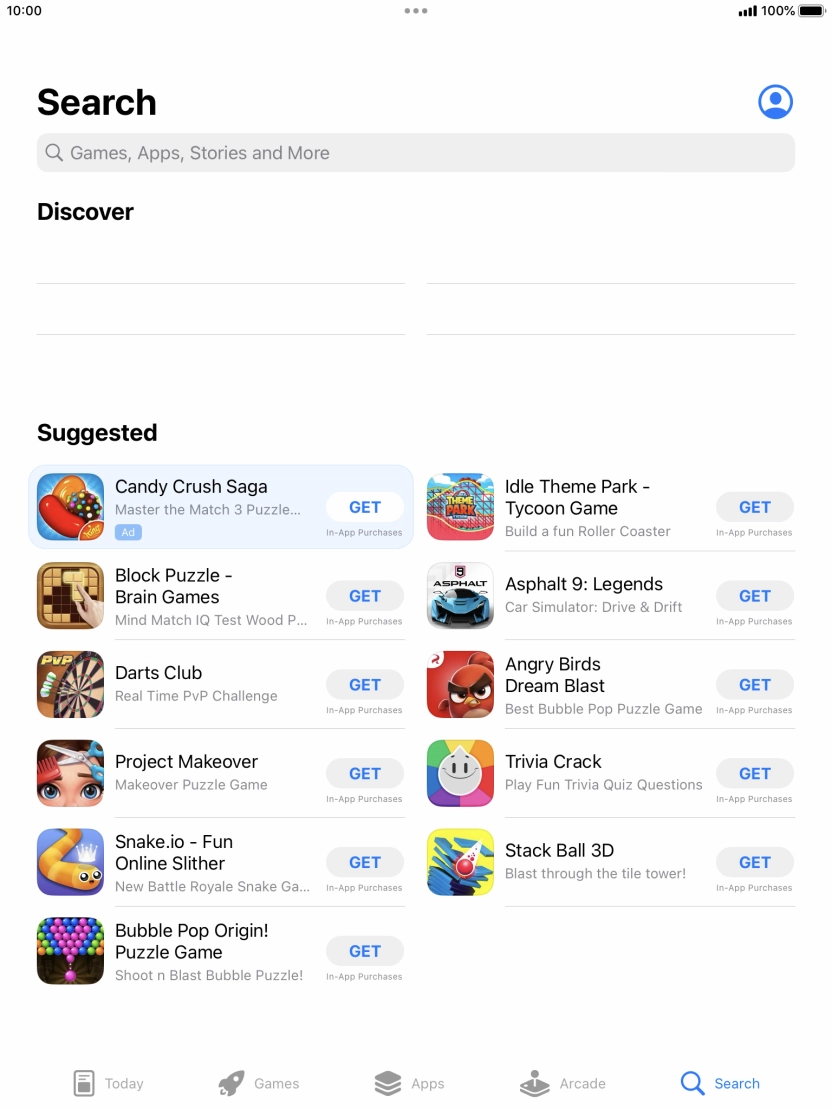Open the Snake.io app icon

click(x=70, y=862)
